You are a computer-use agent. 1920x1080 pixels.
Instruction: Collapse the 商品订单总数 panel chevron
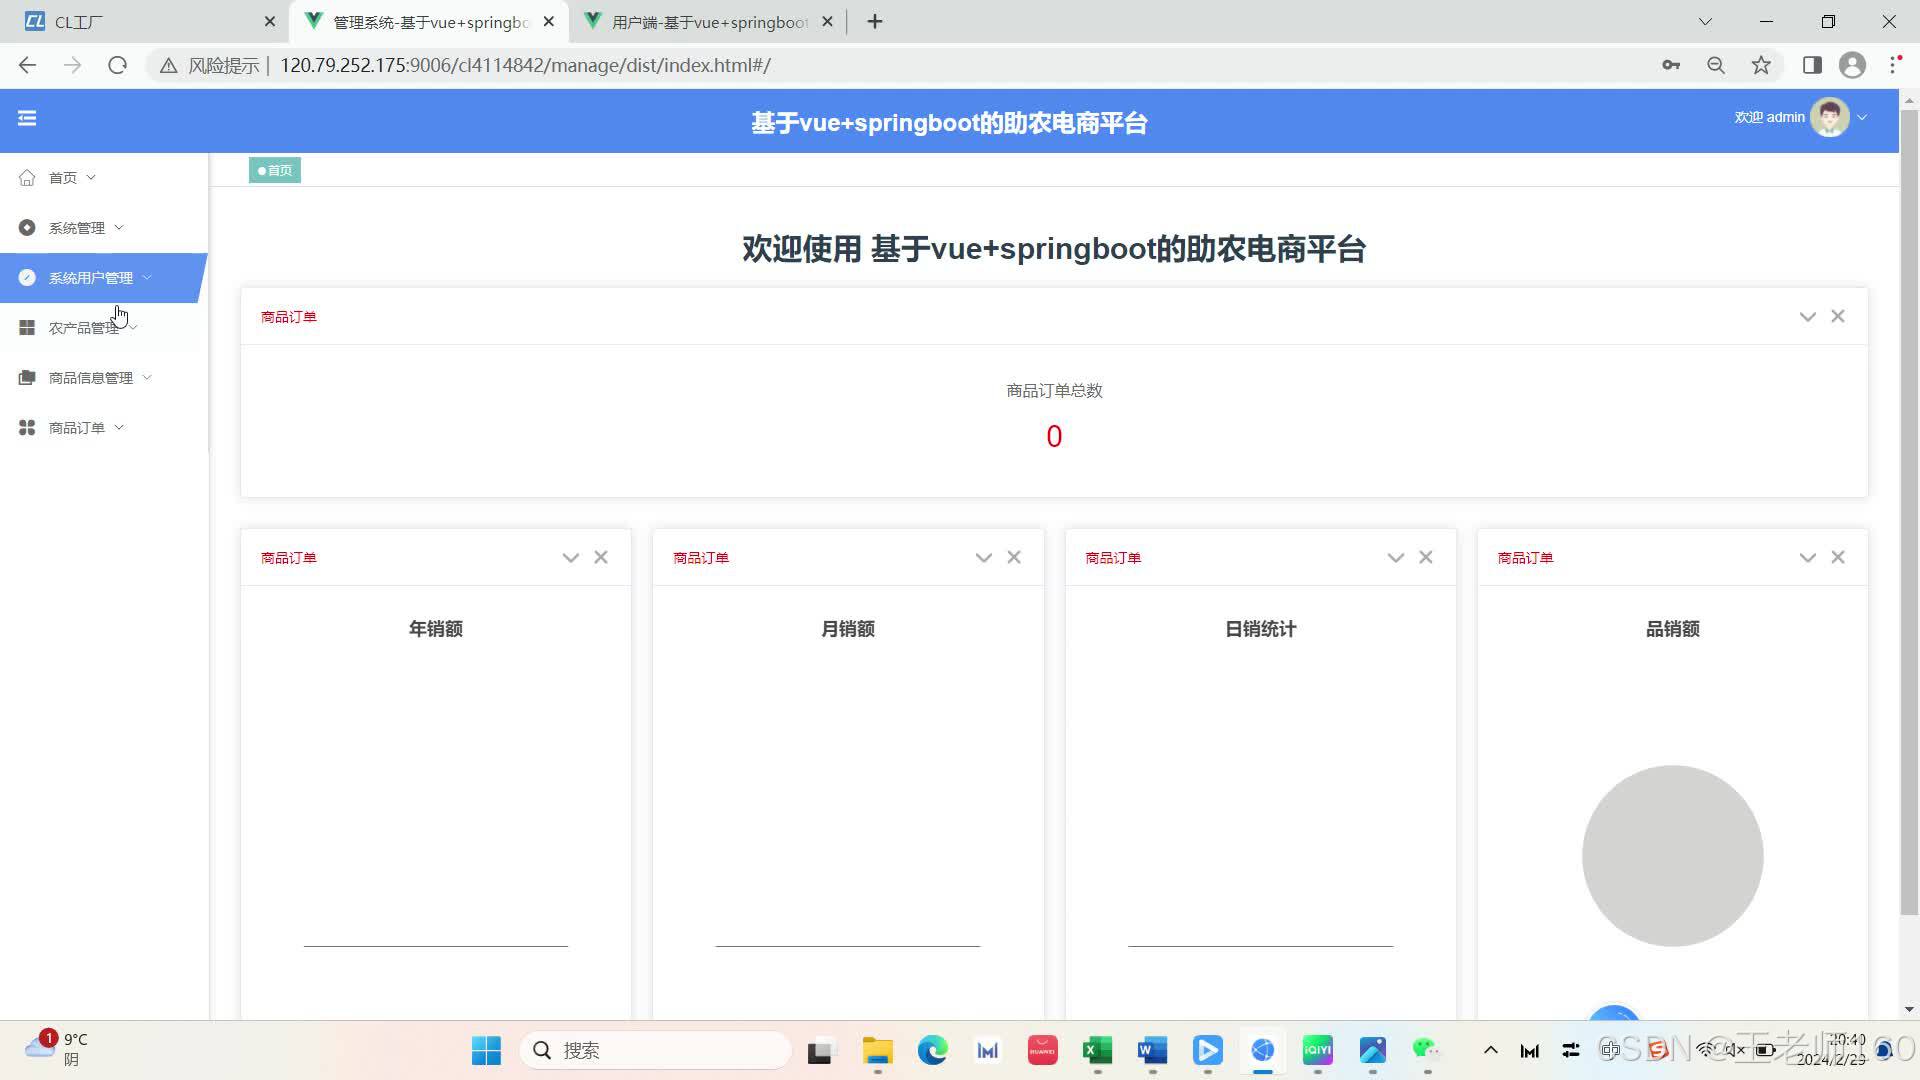tap(1807, 317)
